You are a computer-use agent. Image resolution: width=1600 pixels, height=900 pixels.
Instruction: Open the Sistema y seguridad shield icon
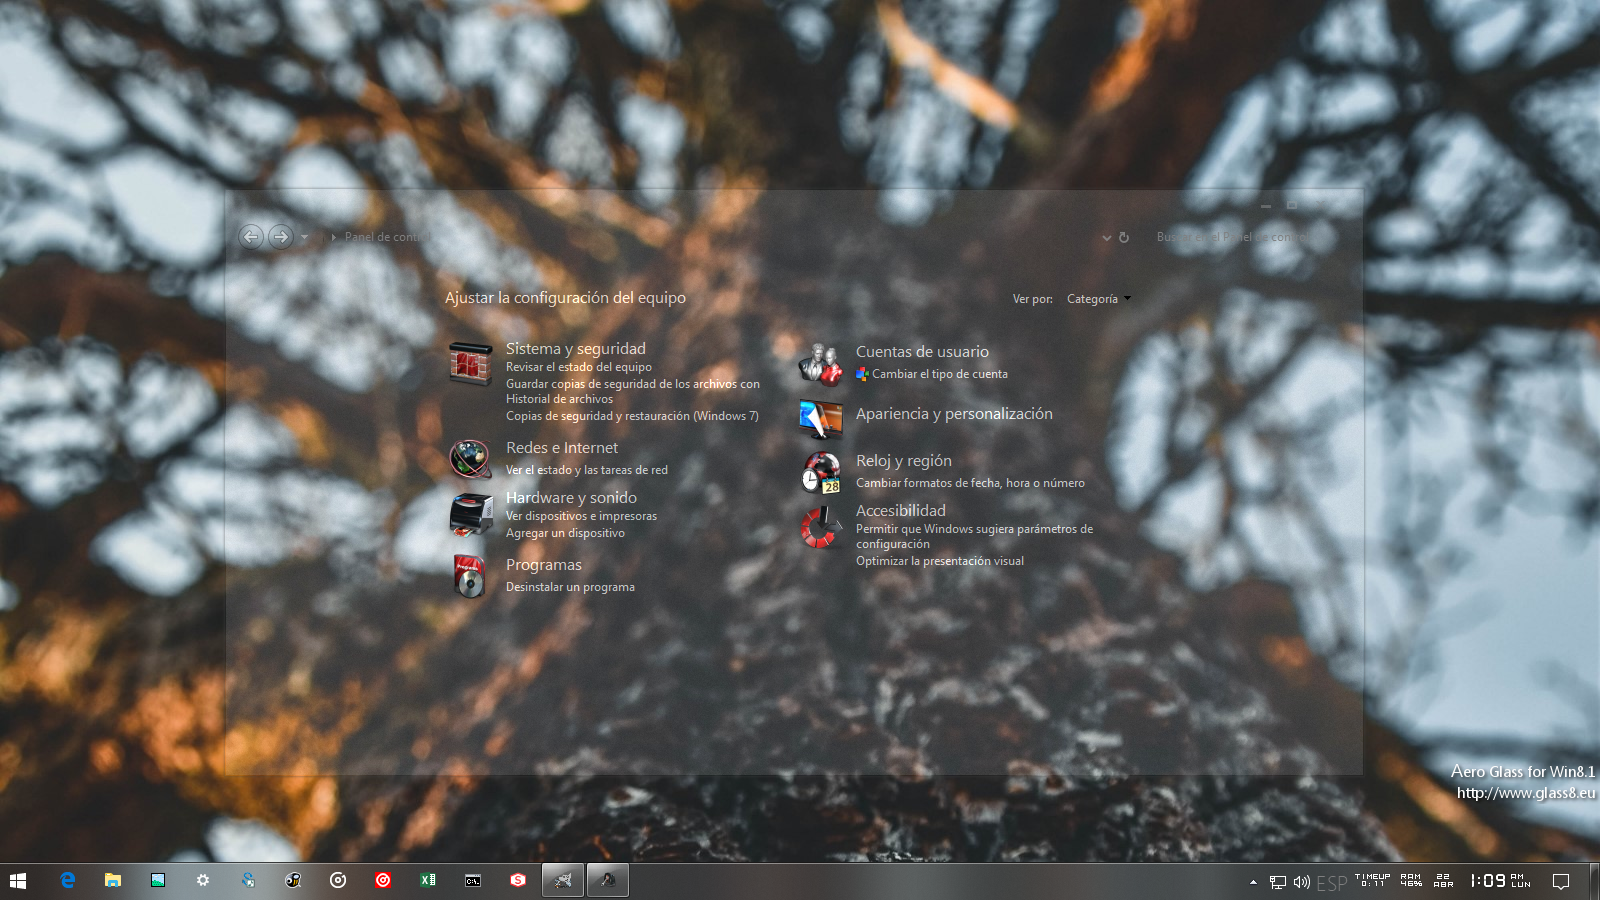(470, 364)
